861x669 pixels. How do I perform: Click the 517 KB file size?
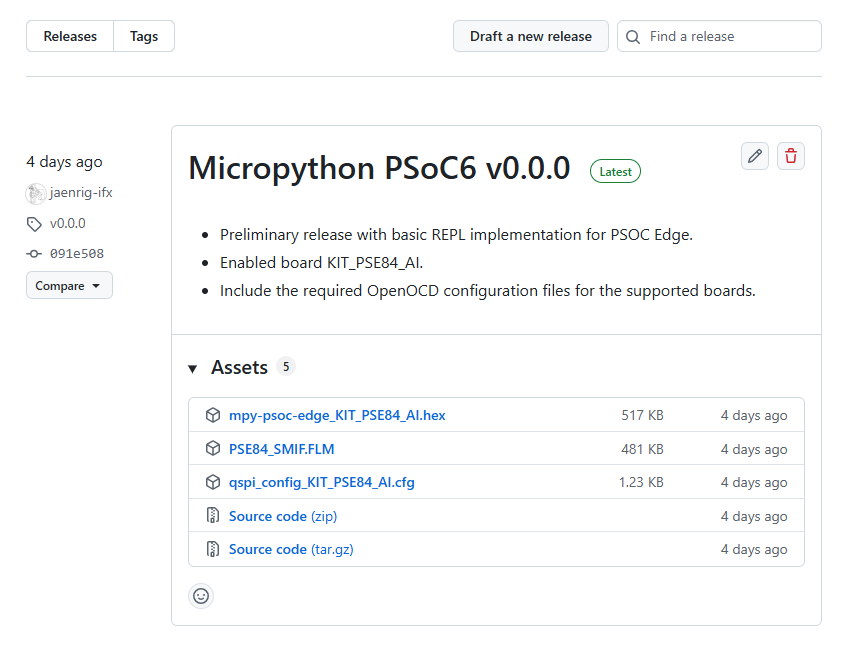[x=642, y=415]
